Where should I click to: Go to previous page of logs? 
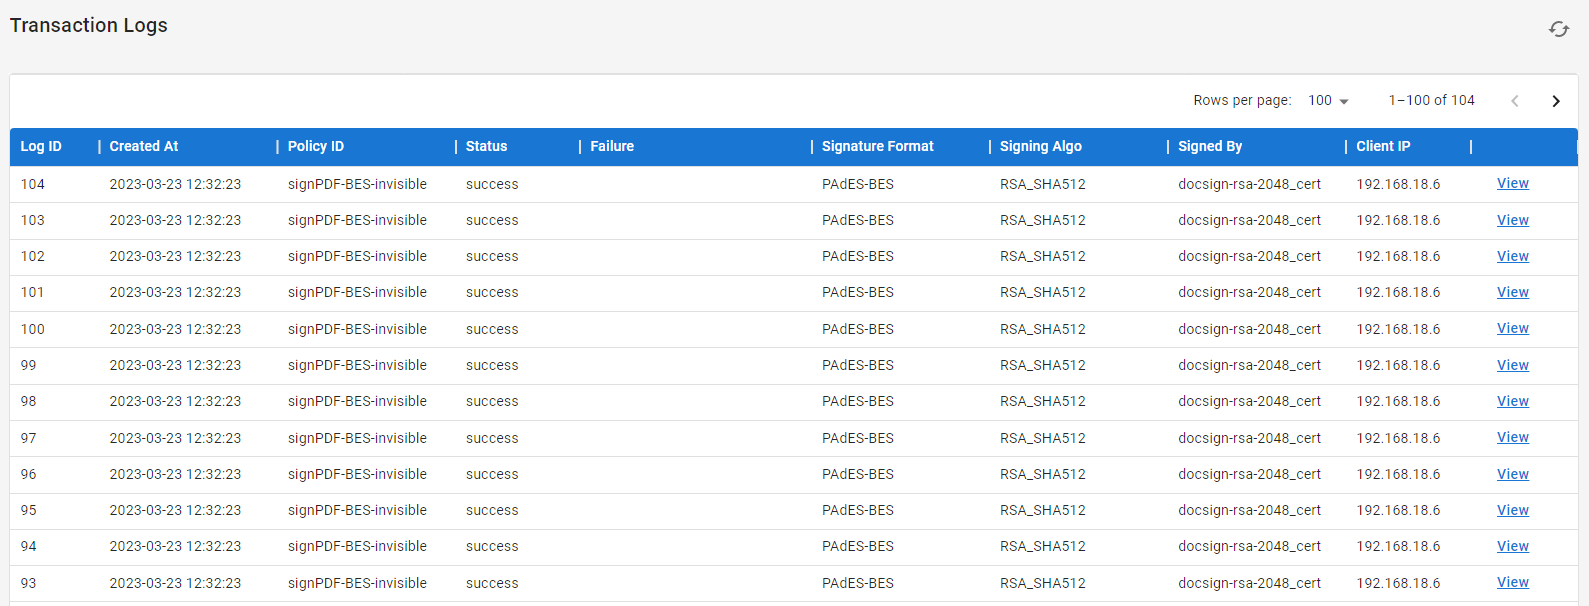[1514, 101]
